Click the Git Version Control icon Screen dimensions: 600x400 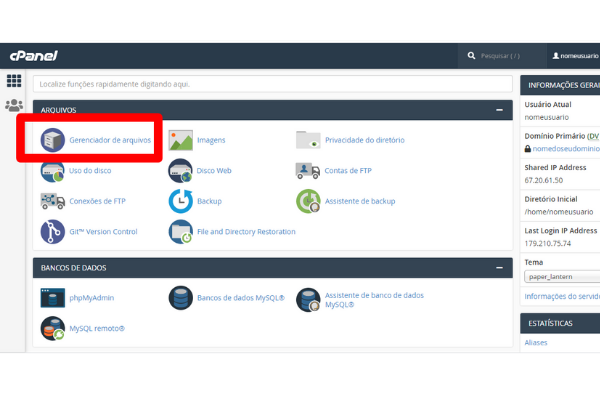(x=53, y=232)
